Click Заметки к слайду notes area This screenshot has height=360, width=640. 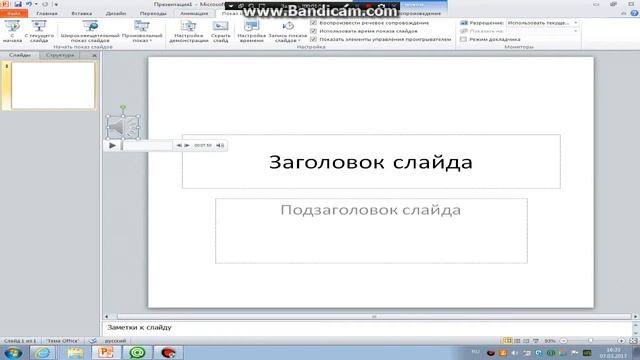click(367, 327)
